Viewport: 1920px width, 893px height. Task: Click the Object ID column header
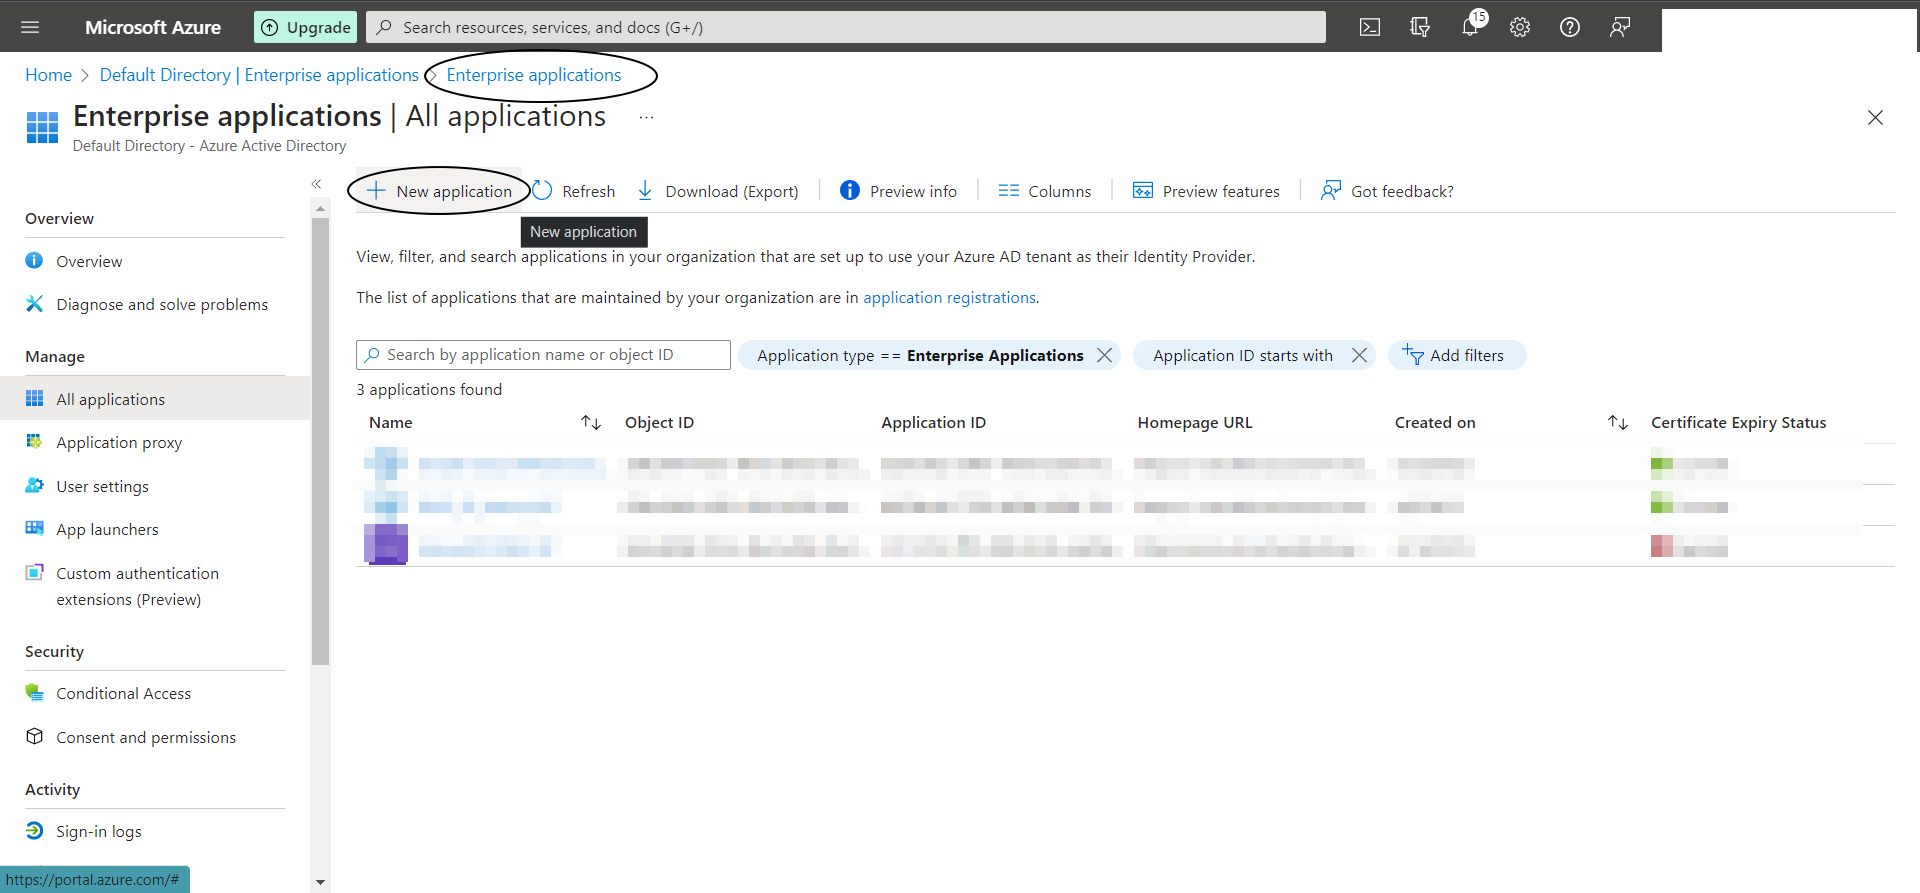(659, 423)
